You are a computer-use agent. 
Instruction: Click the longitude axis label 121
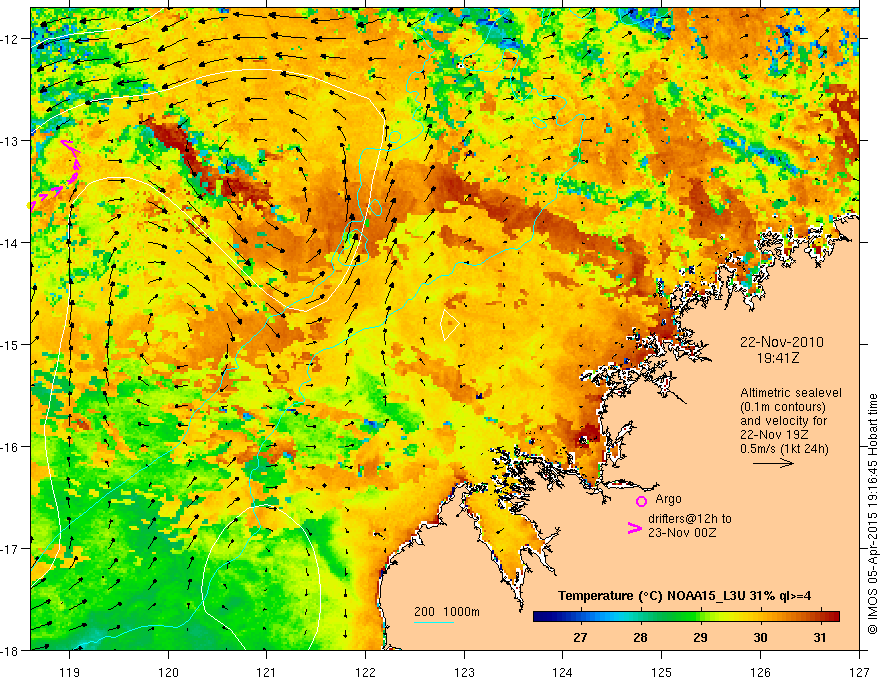267,672
